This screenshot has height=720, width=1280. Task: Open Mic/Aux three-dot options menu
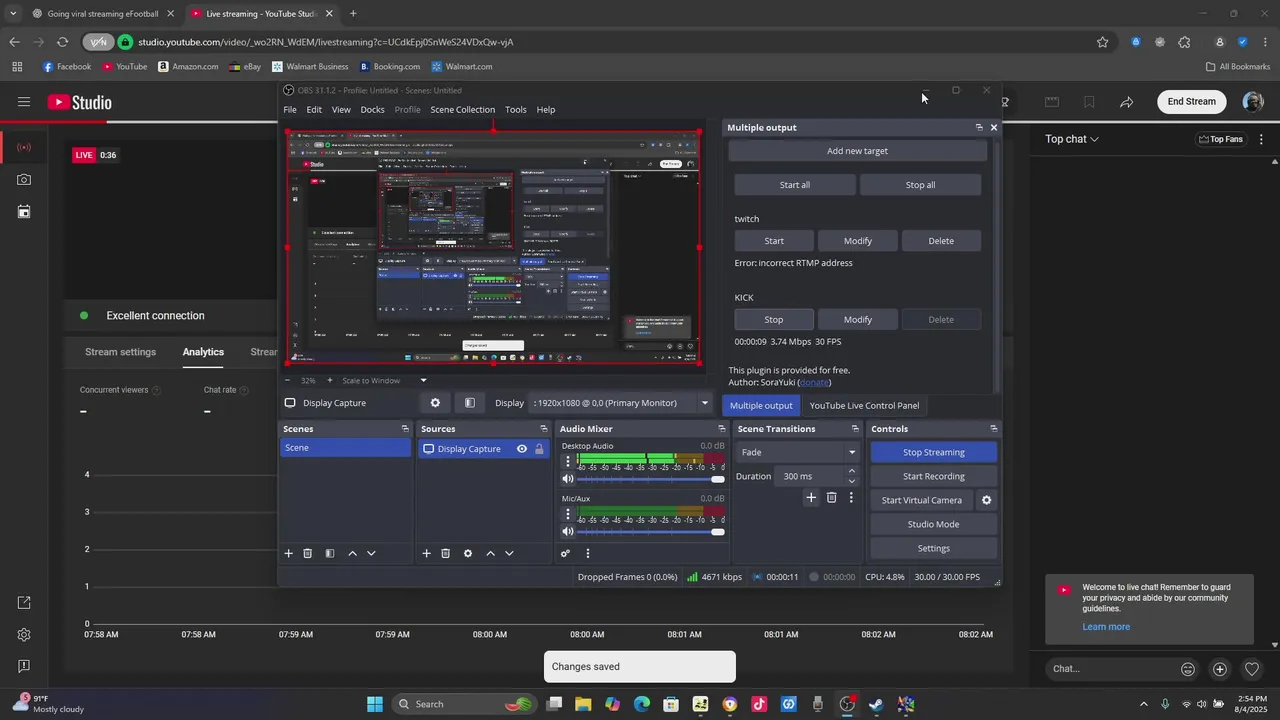pos(568,514)
